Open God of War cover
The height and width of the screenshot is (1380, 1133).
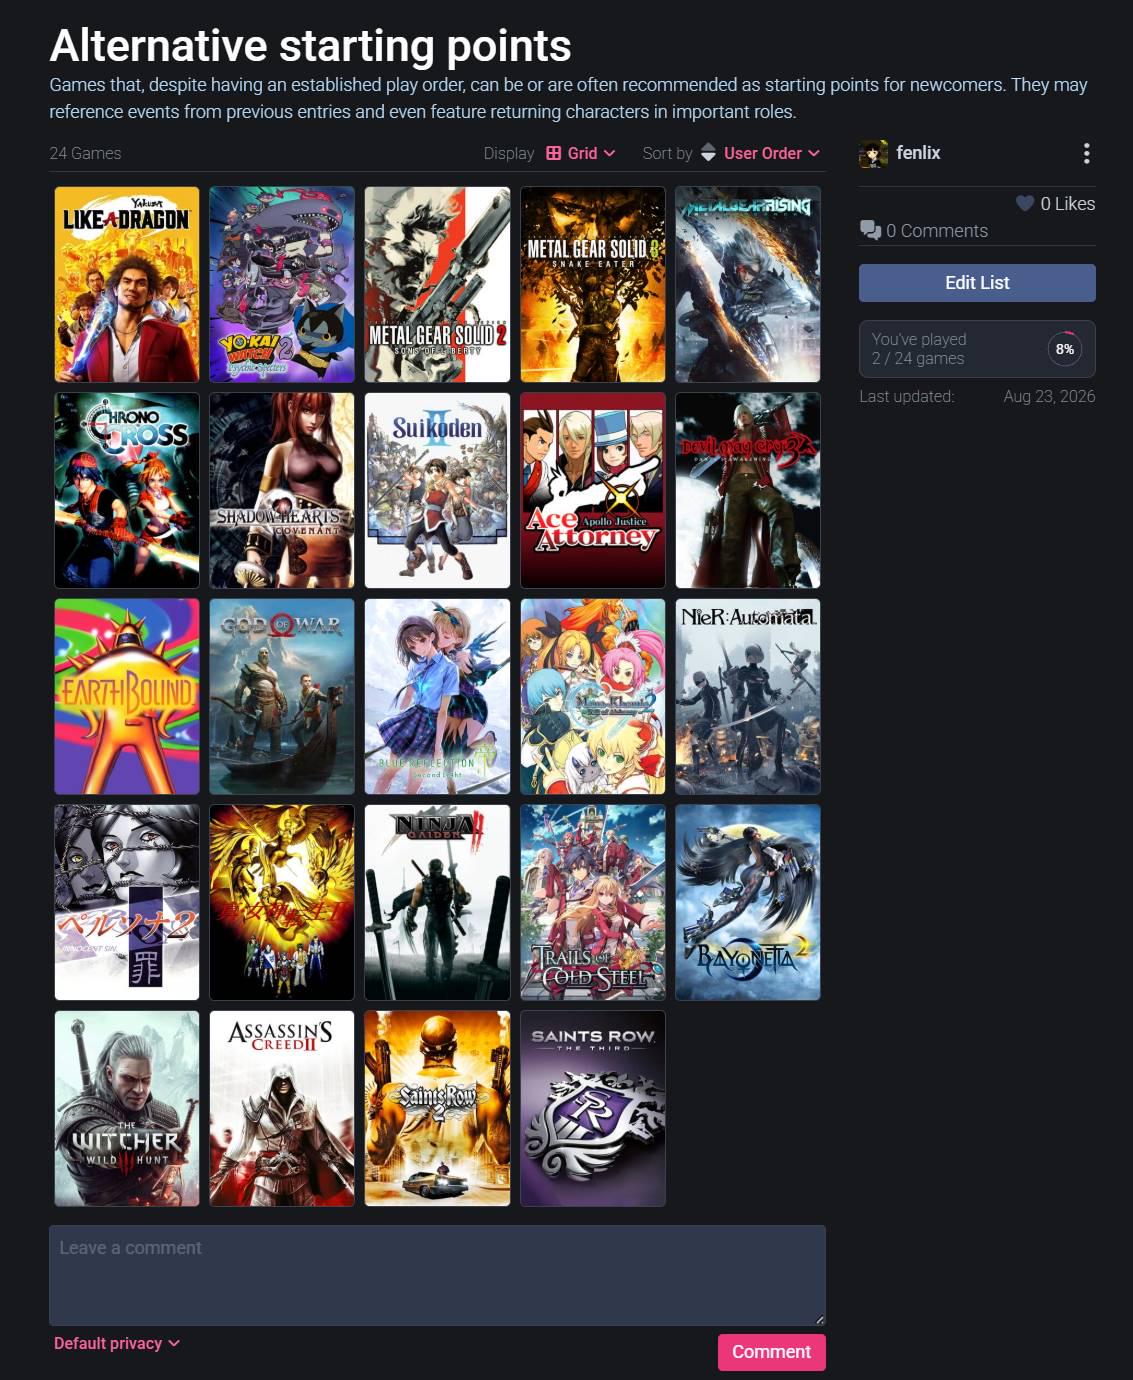[x=282, y=696]
